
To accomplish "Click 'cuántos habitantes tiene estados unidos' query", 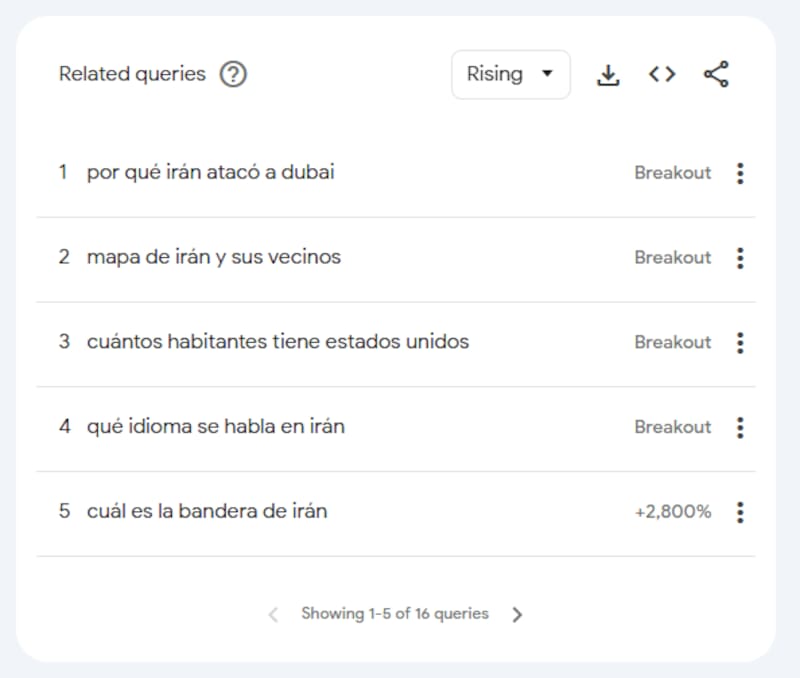I will [x=277, y=342].
